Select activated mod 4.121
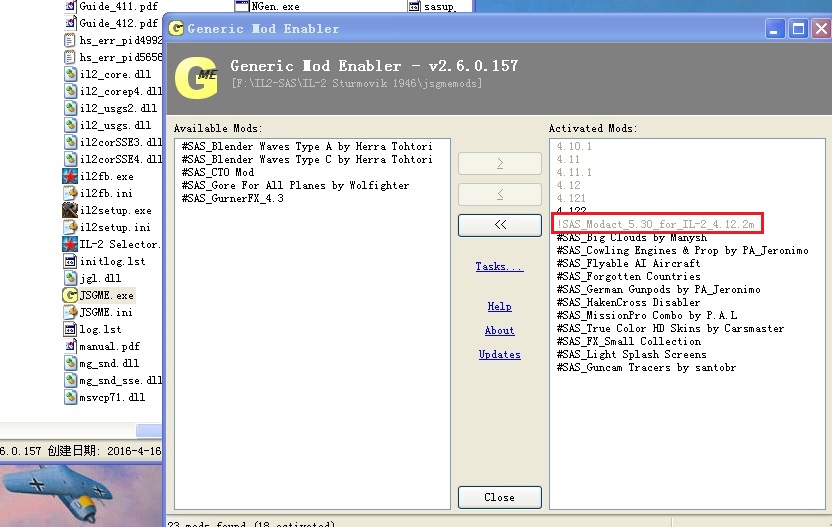Image resolution: width=832 pixels, height=527 pixels. tap(571, 198)
